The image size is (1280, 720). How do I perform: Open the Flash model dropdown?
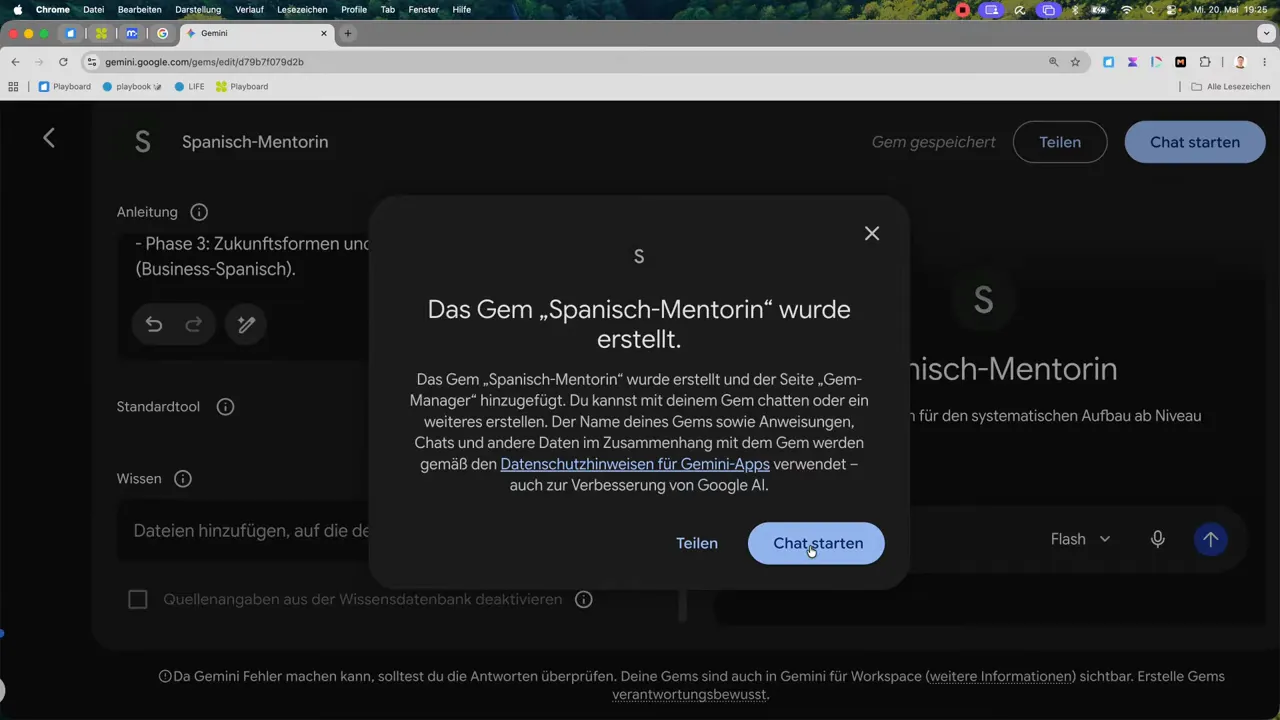click(x=1081, y=539)
